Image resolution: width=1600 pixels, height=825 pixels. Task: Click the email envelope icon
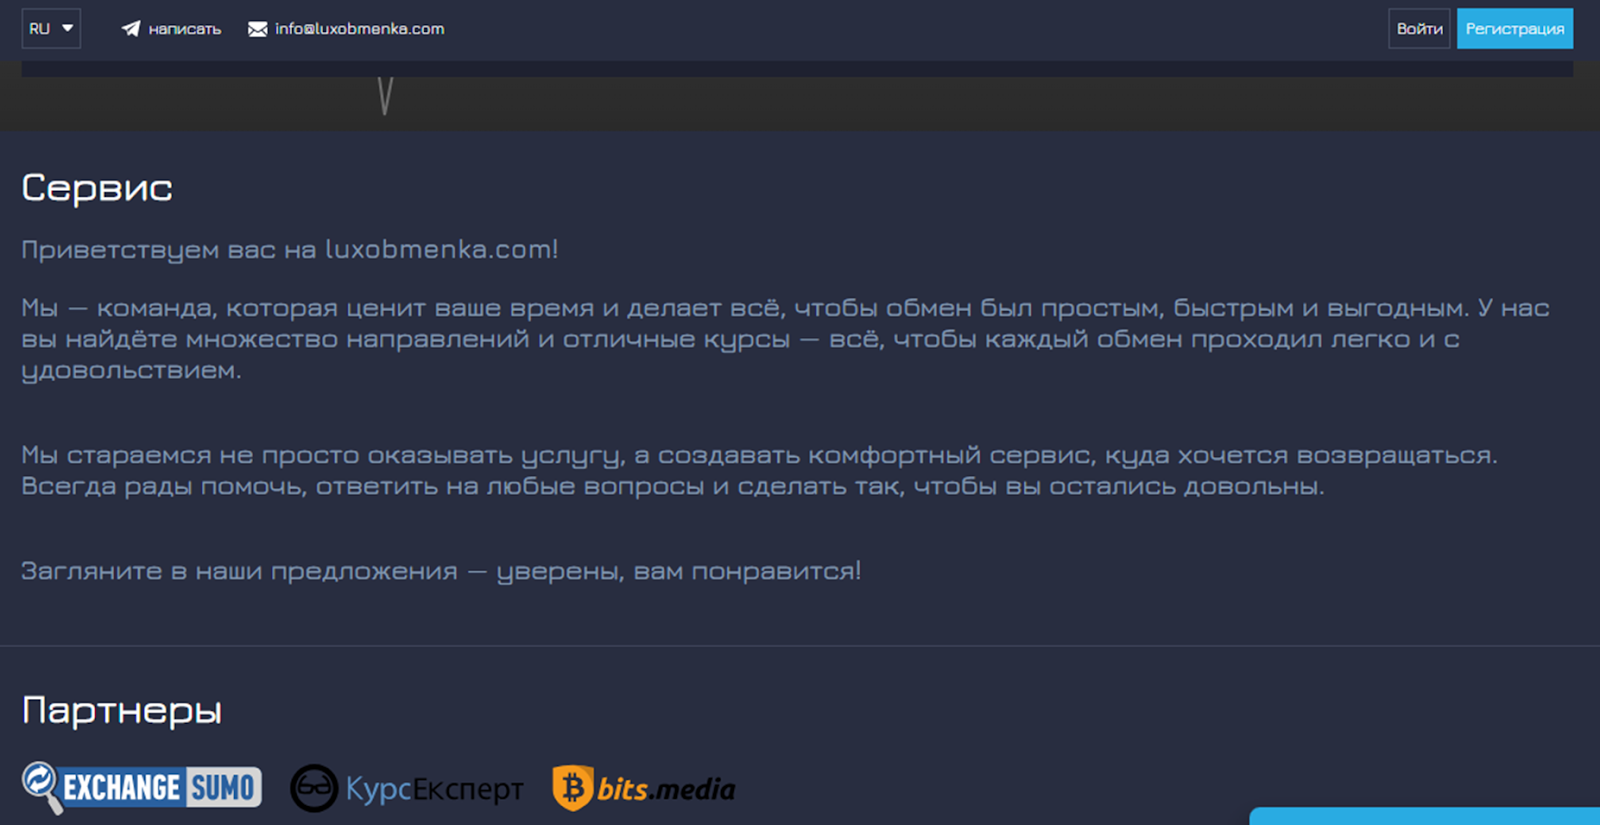(x=258, y=29)
